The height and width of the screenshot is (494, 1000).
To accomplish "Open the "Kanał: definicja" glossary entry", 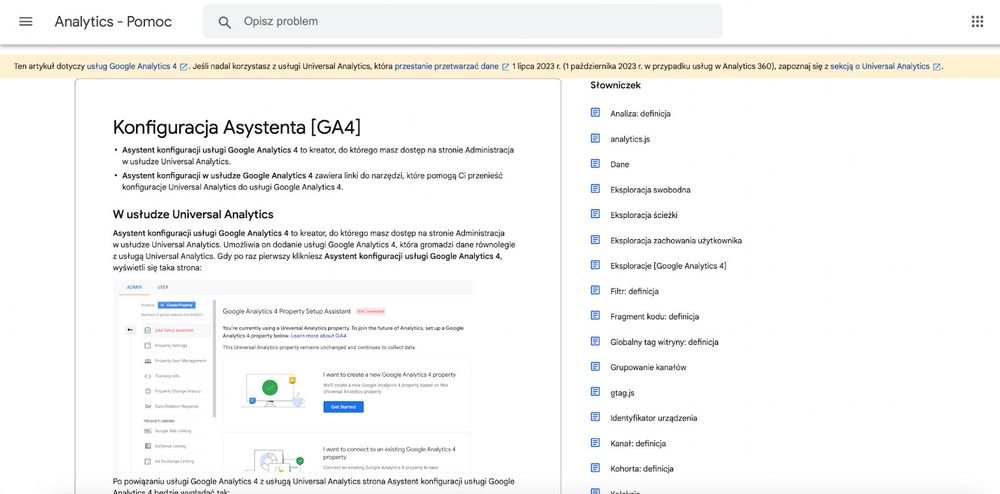I will pos(638,444).
